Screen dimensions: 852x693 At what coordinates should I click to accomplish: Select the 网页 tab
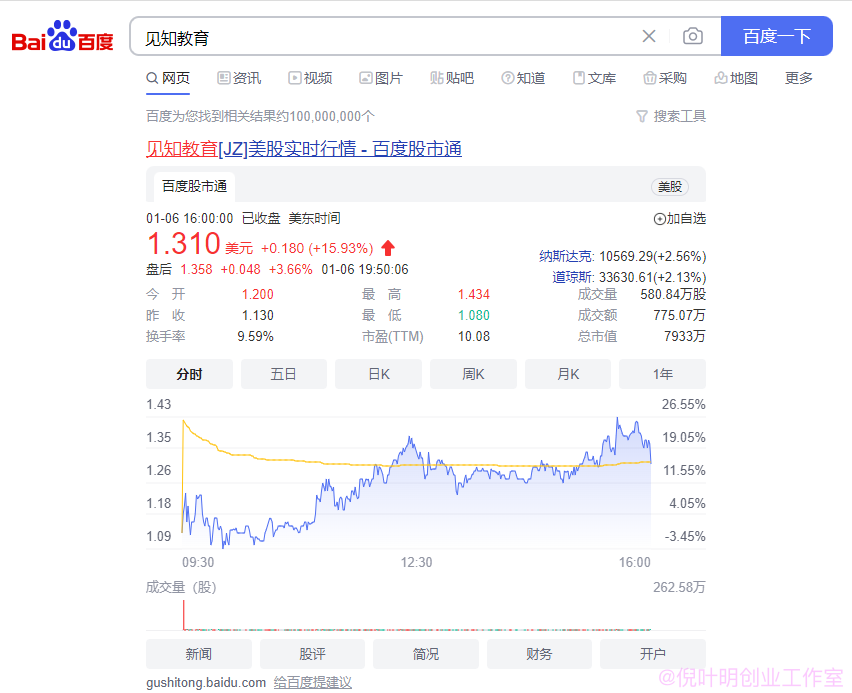[168, 78]
